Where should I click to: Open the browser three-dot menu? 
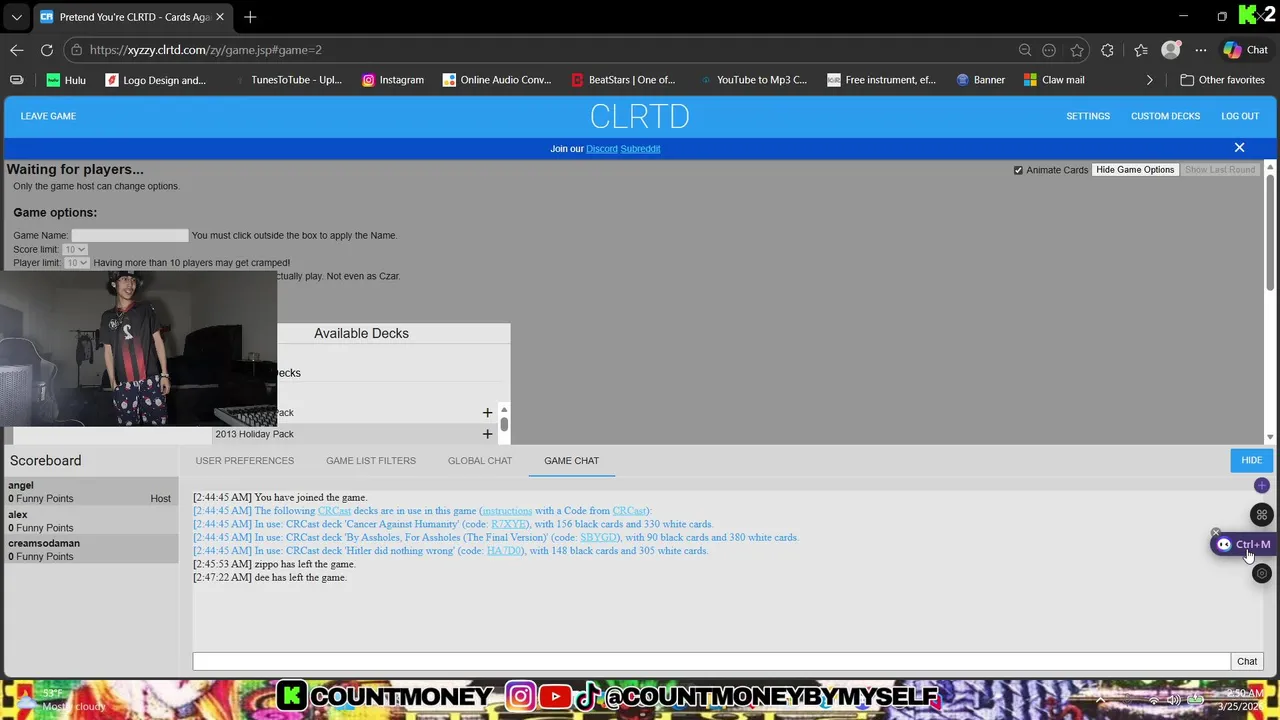[x=1201, y=50]
